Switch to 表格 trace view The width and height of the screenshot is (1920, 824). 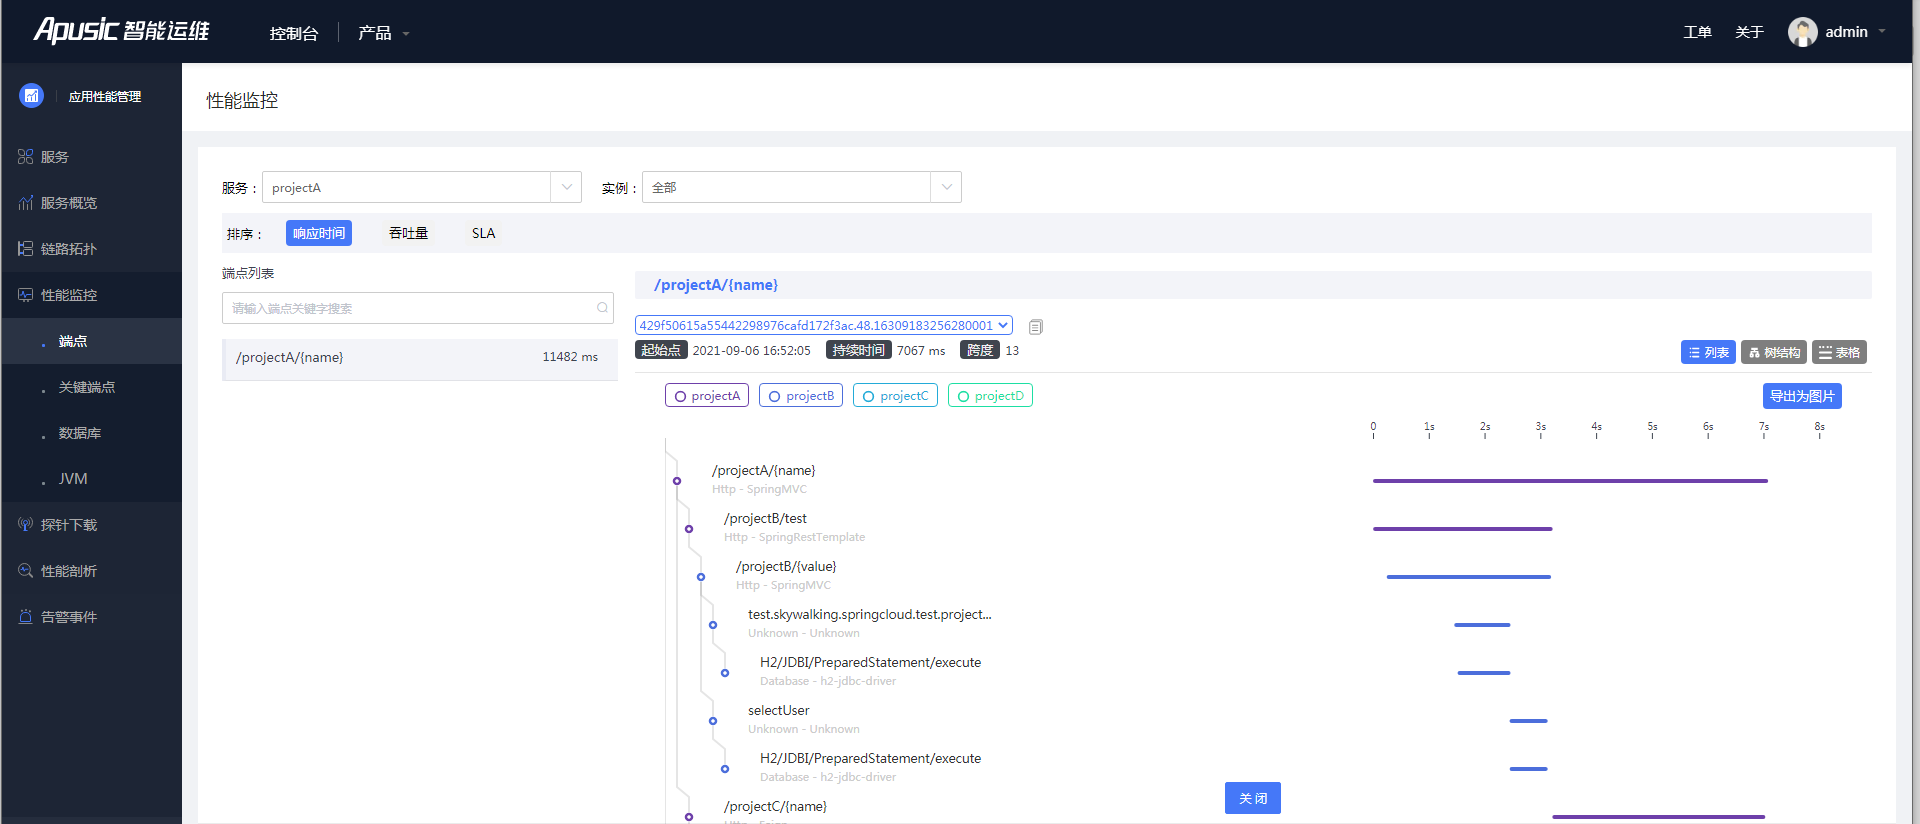[x=1839, y=352]
